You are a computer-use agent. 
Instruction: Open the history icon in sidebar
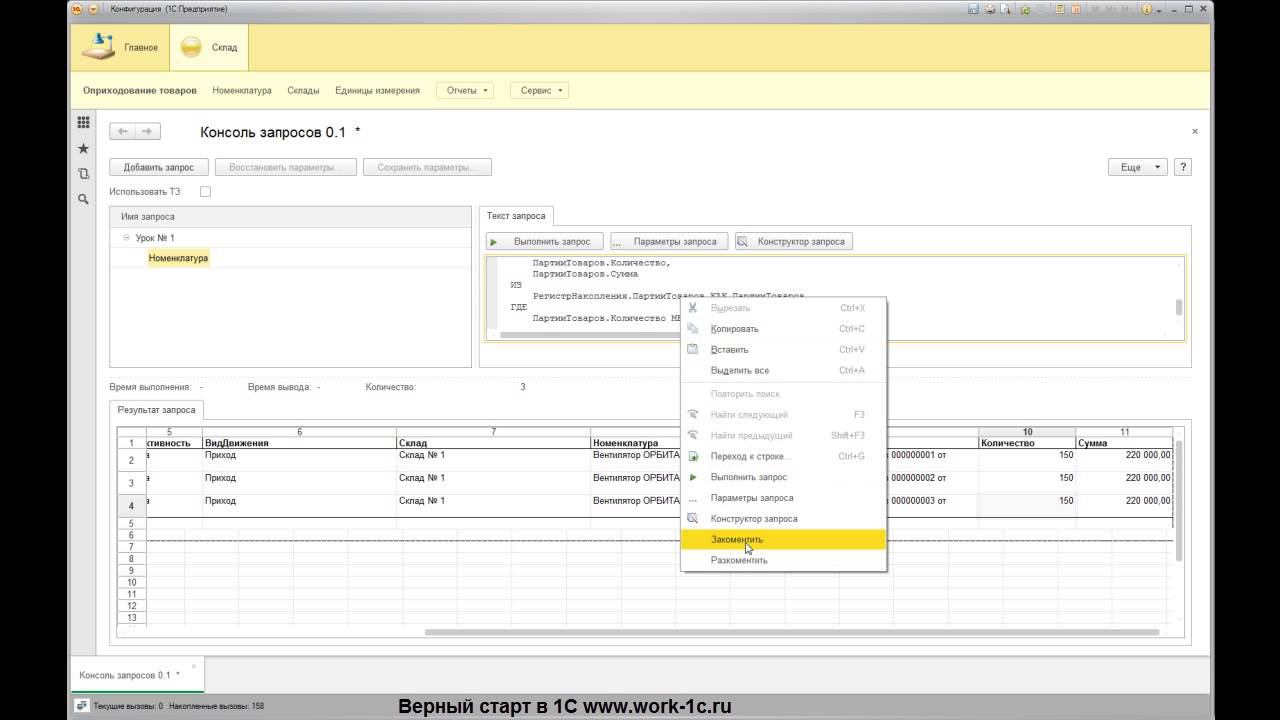tap(84, 174)
